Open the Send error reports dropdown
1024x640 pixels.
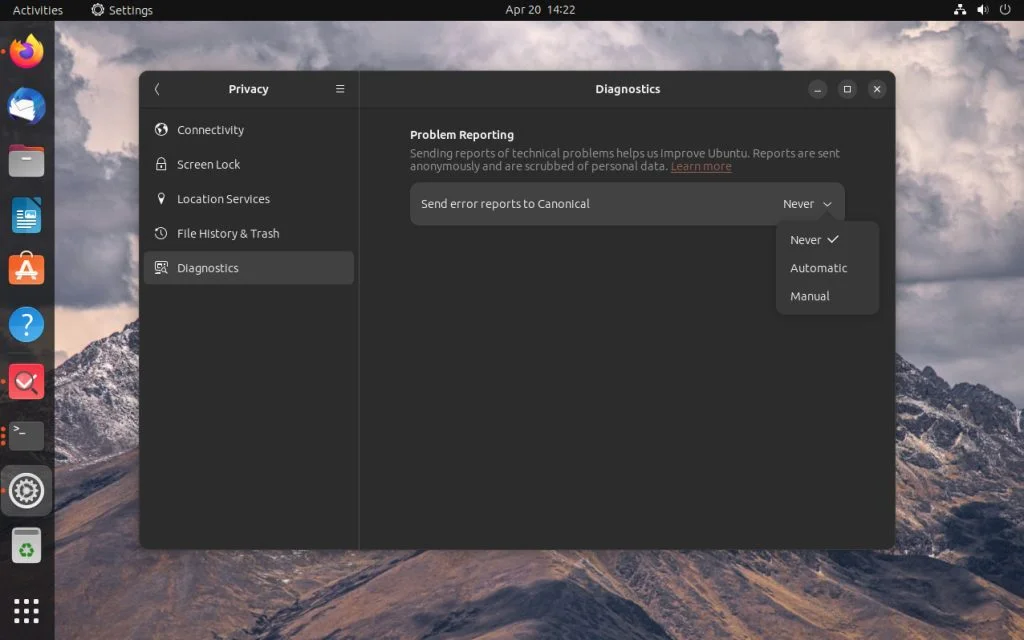click(x=806, y=203)
